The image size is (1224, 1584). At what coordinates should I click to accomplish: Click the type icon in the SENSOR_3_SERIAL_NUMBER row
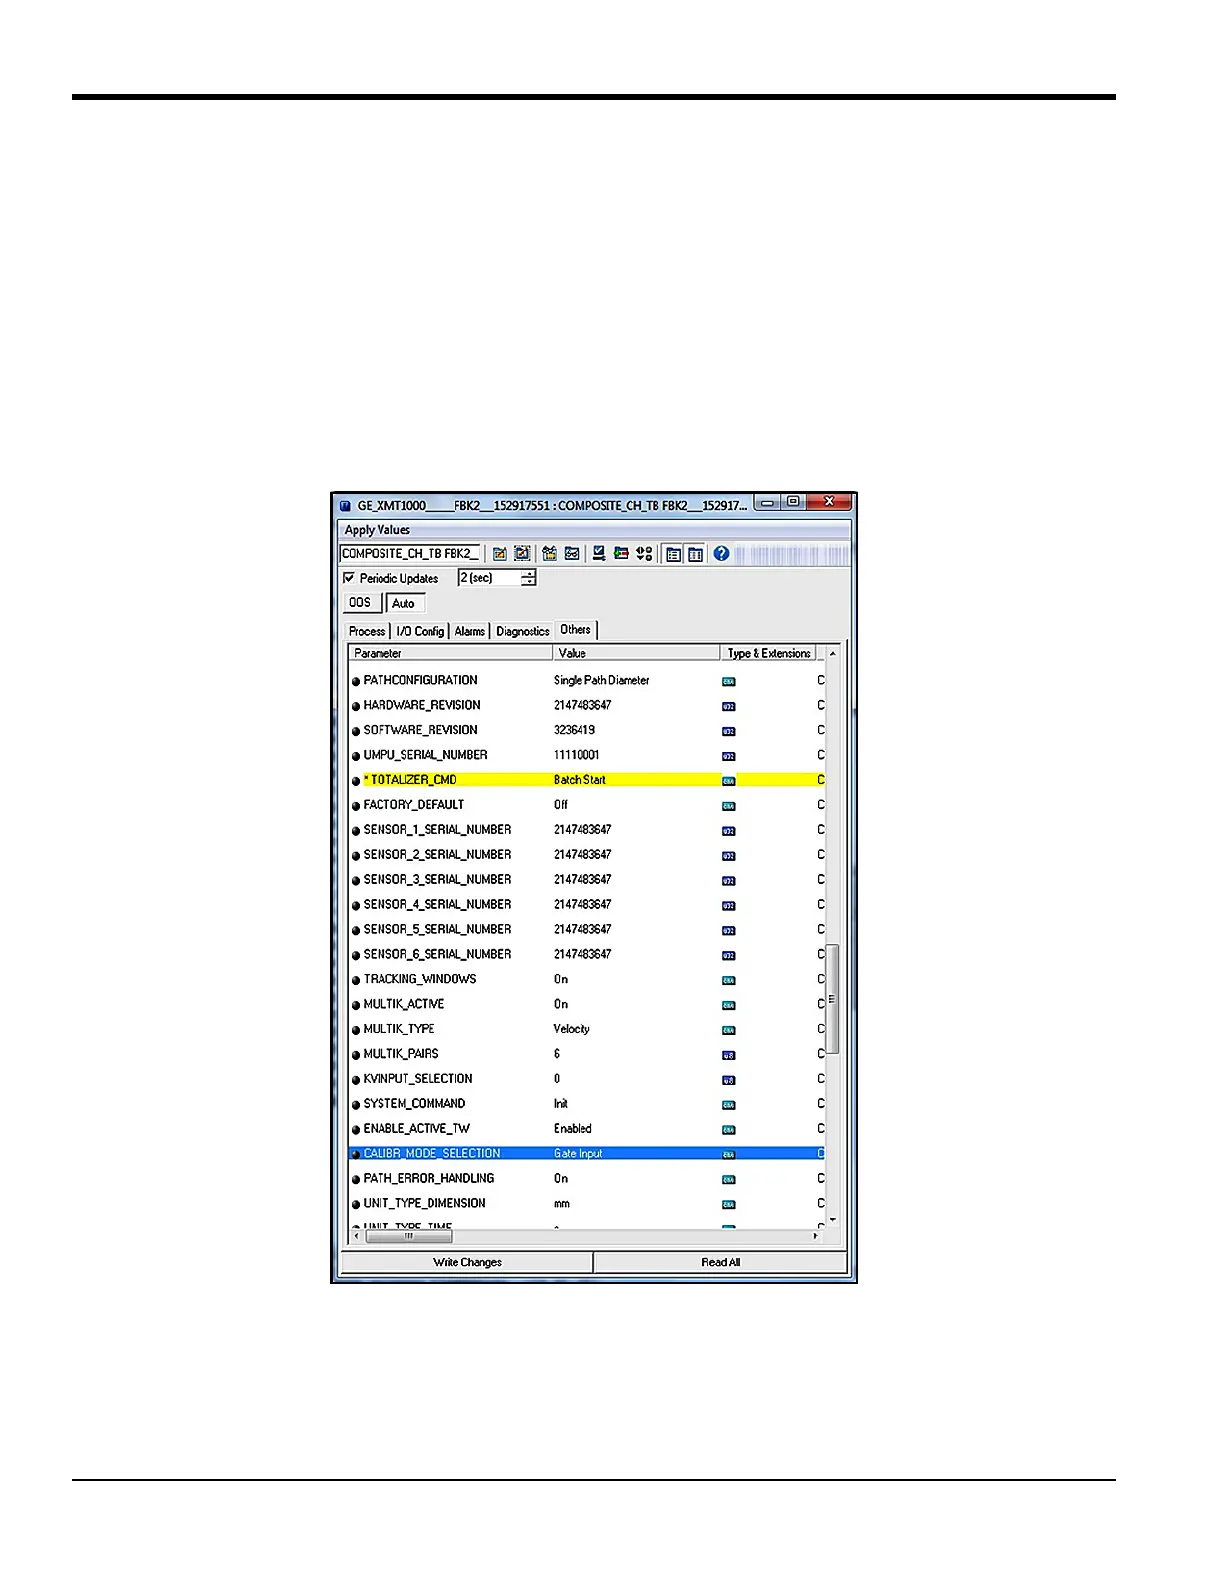pos(729,881)
